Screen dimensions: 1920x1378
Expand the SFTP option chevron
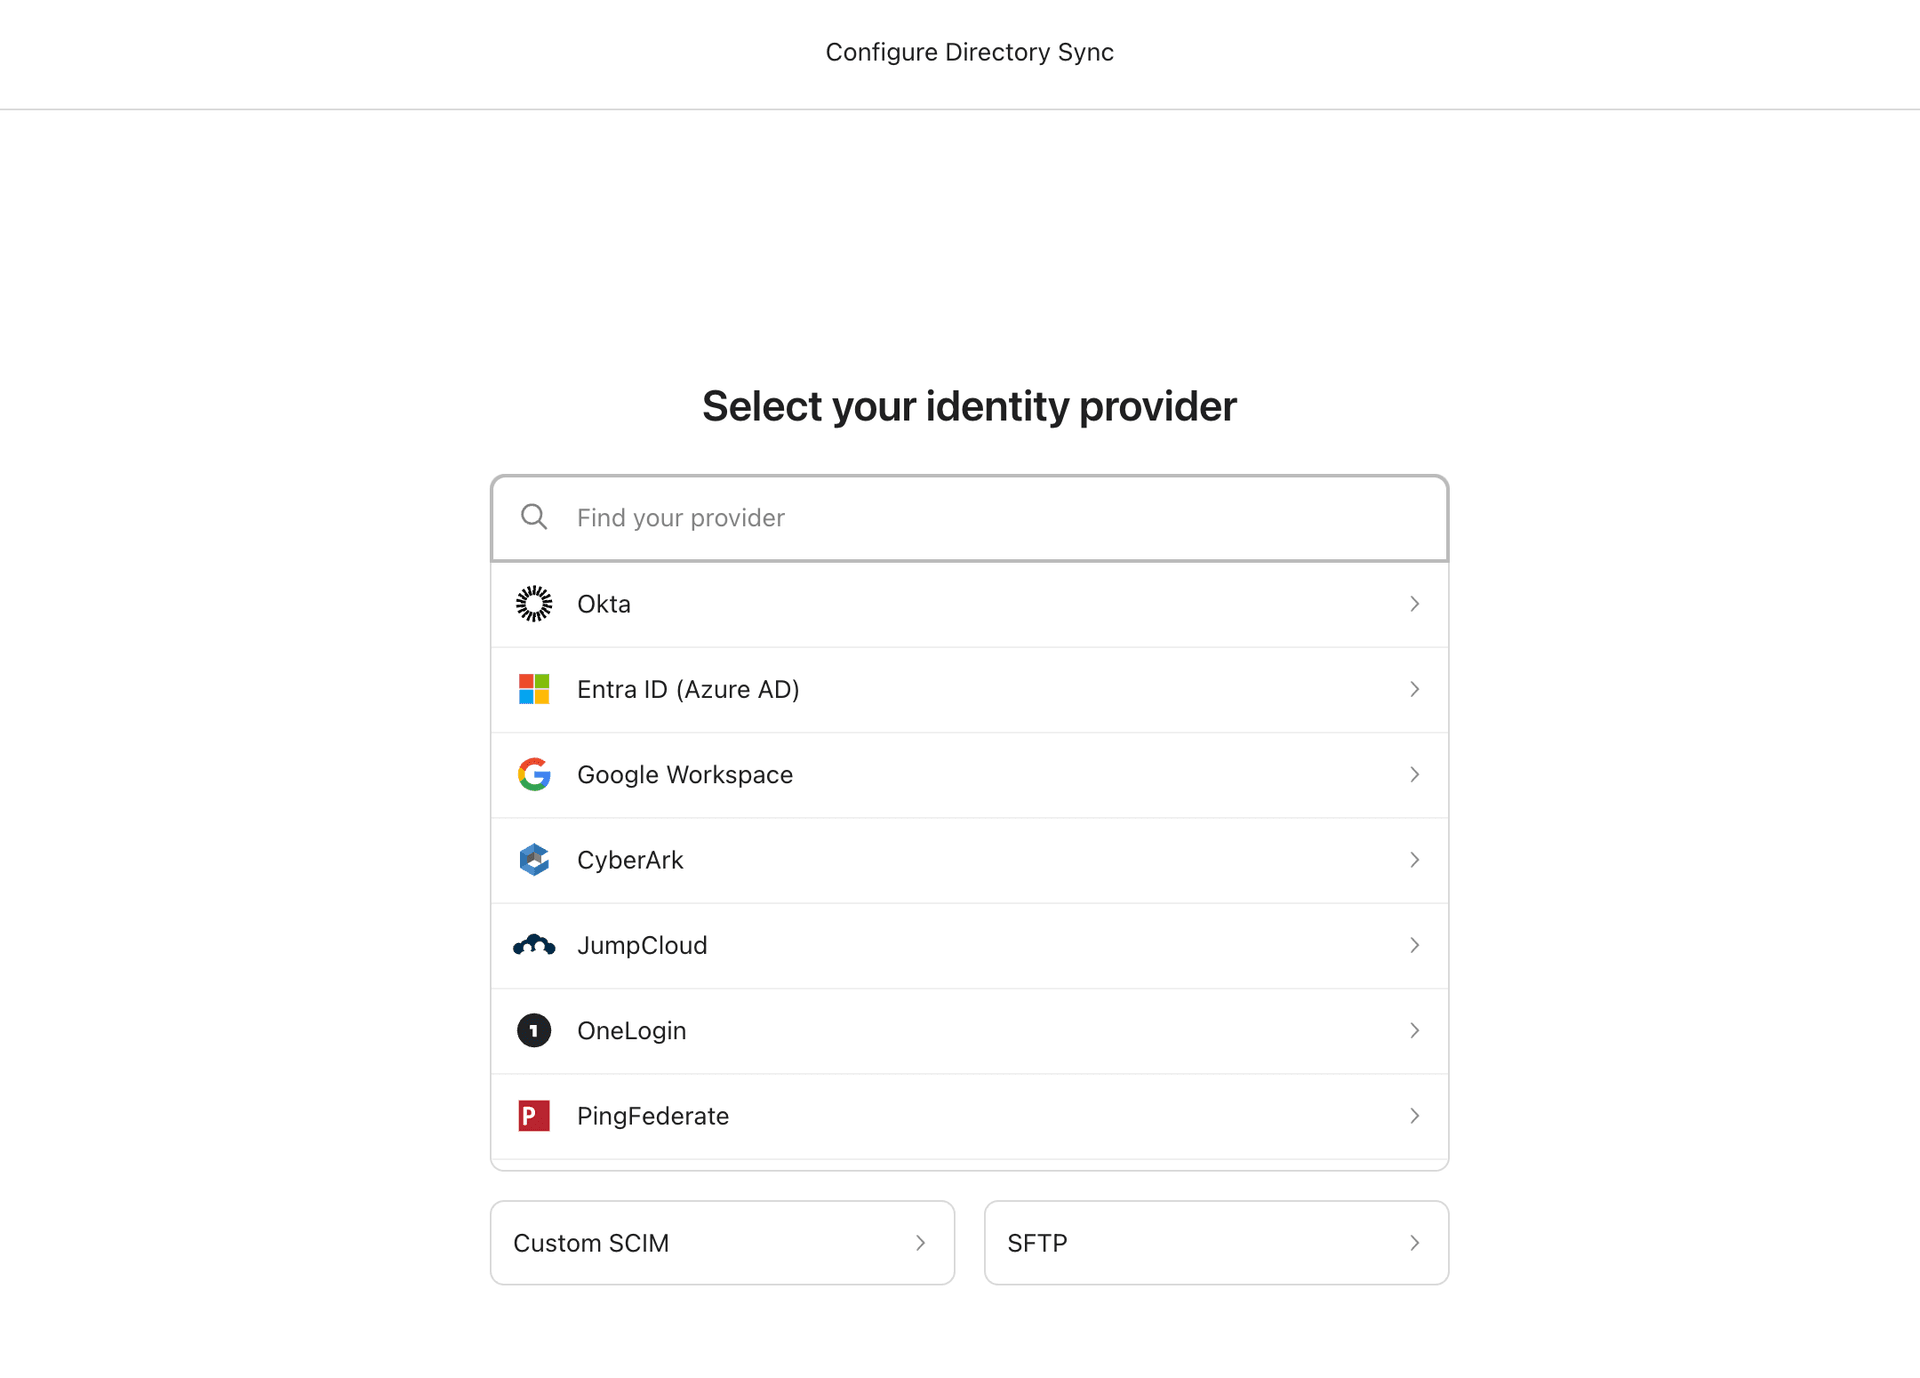[1414, 1243]
